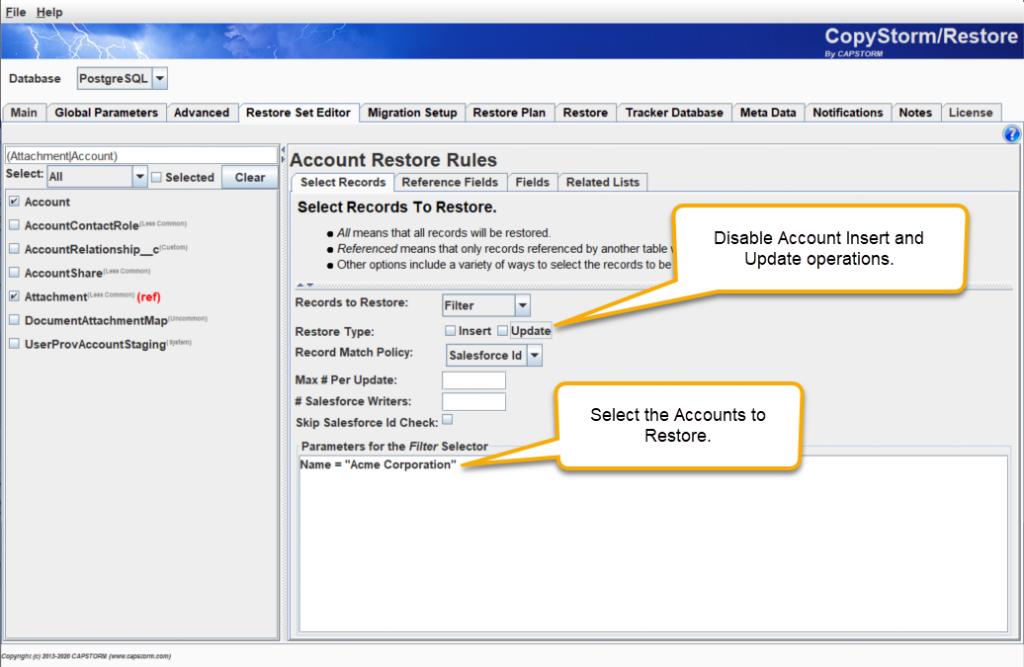
Task: Check the Selected filter checkbox
Action: pyautogui.click(x=156, y=177)
